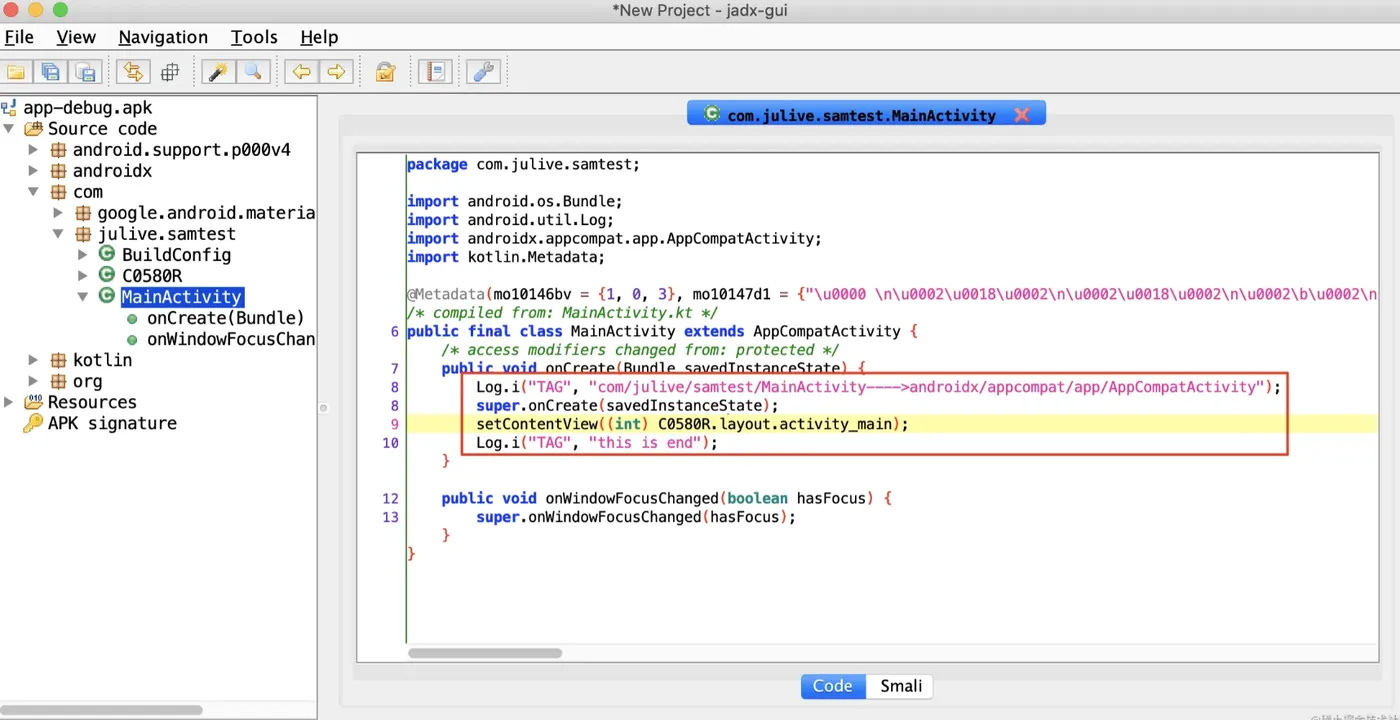Click the '/* compiled from: MainActivity.kt */' comment

(562, 313)
